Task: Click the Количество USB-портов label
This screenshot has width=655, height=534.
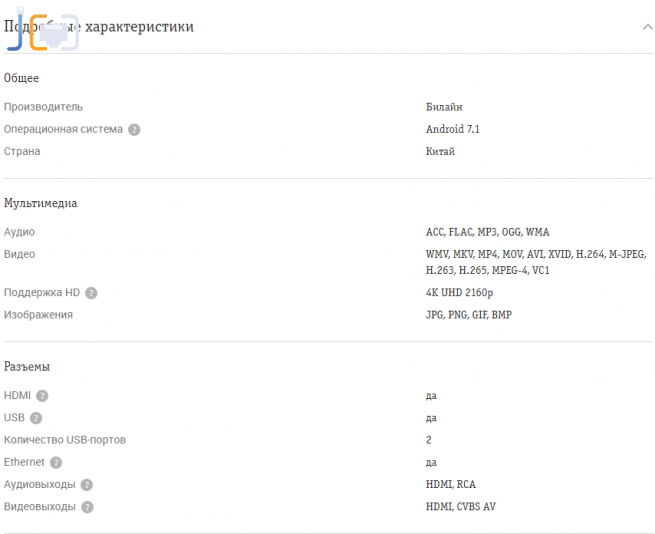Action: coord(65,440)
